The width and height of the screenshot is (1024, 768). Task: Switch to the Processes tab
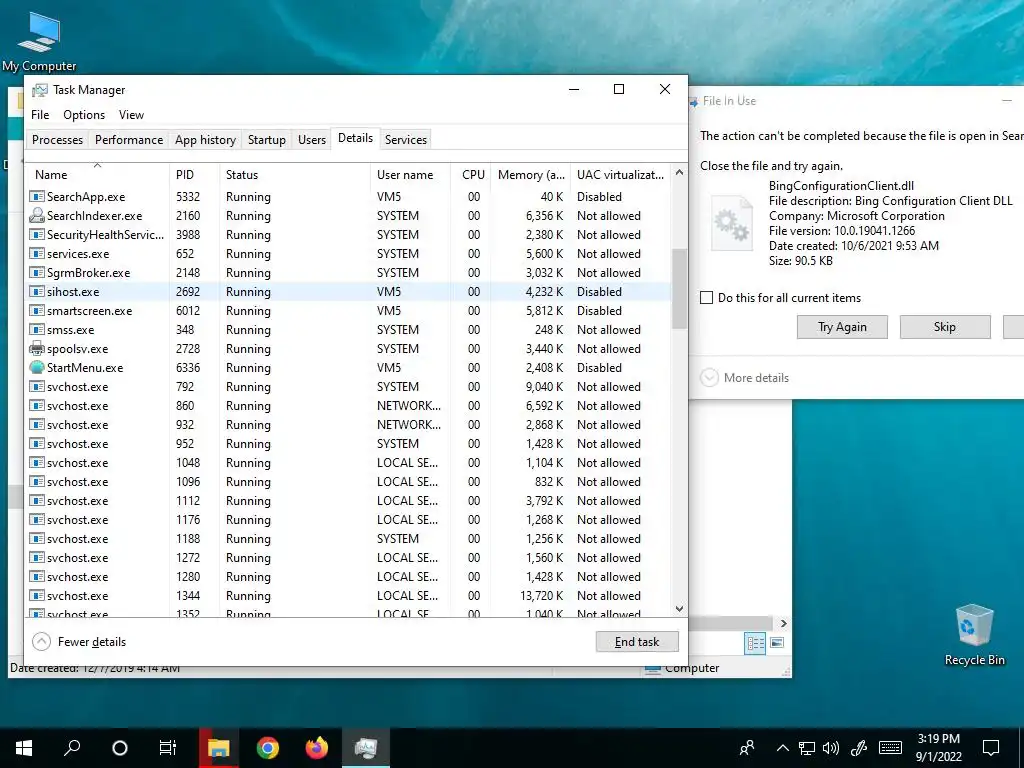click(57, 140)
